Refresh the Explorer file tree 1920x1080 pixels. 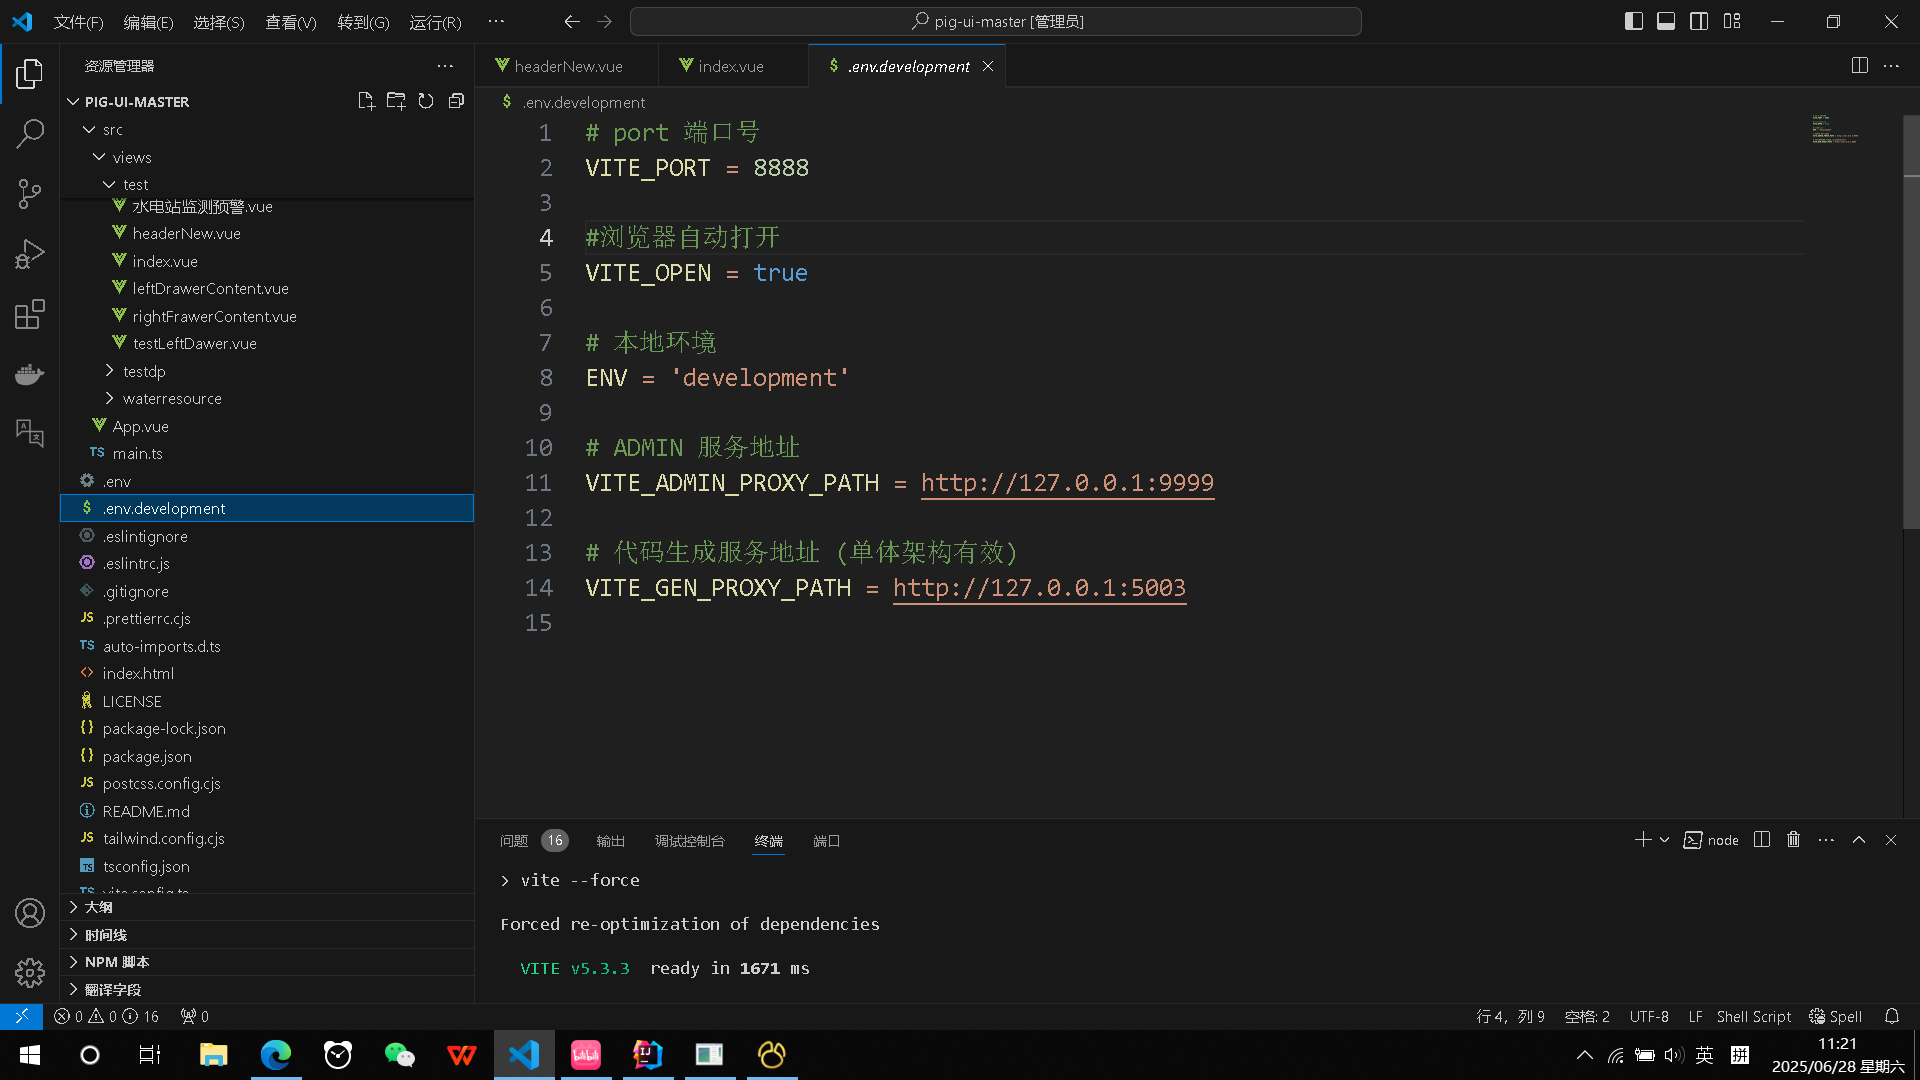point(426,100)
